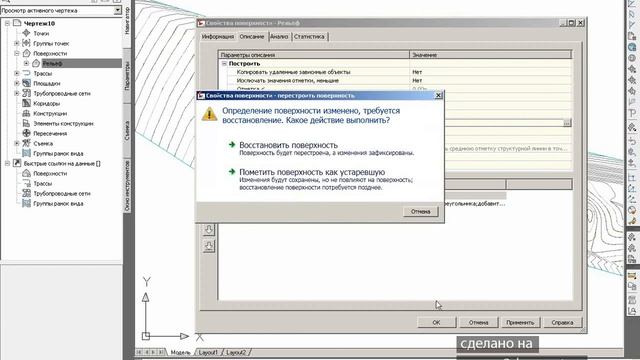Collapse the Построить parameter group
Screen dimensions: 640x360
[224, 64]
